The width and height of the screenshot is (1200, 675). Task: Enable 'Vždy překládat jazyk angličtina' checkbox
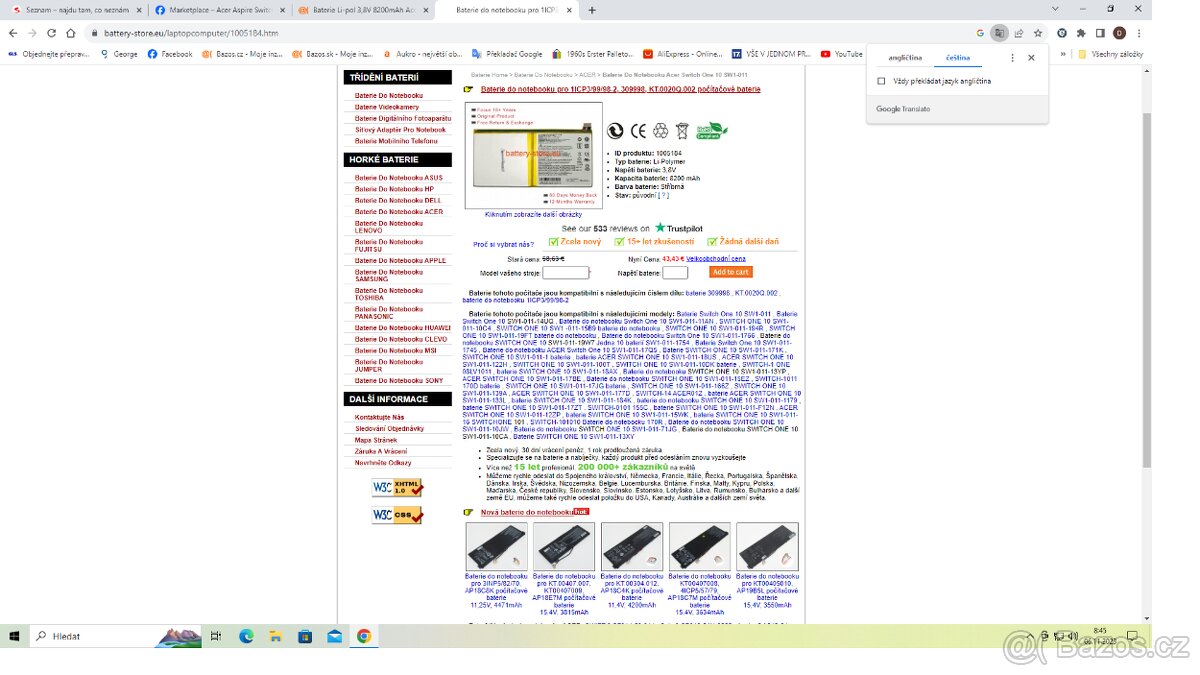click(x=881, y=81)
